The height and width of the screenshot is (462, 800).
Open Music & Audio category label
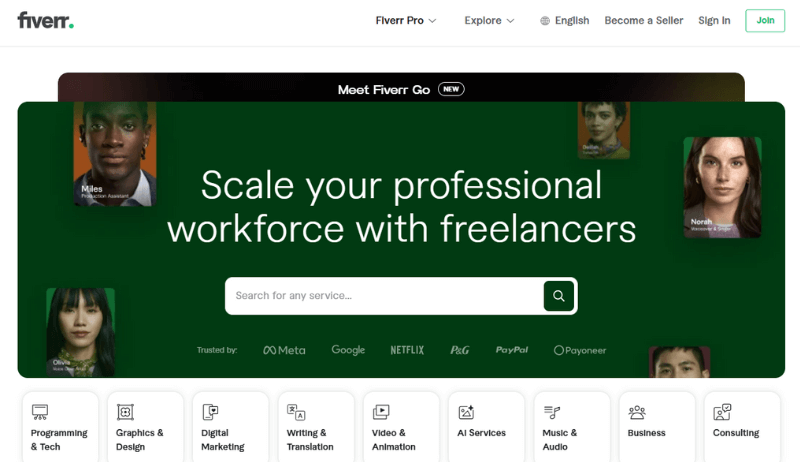pos(559,440)
